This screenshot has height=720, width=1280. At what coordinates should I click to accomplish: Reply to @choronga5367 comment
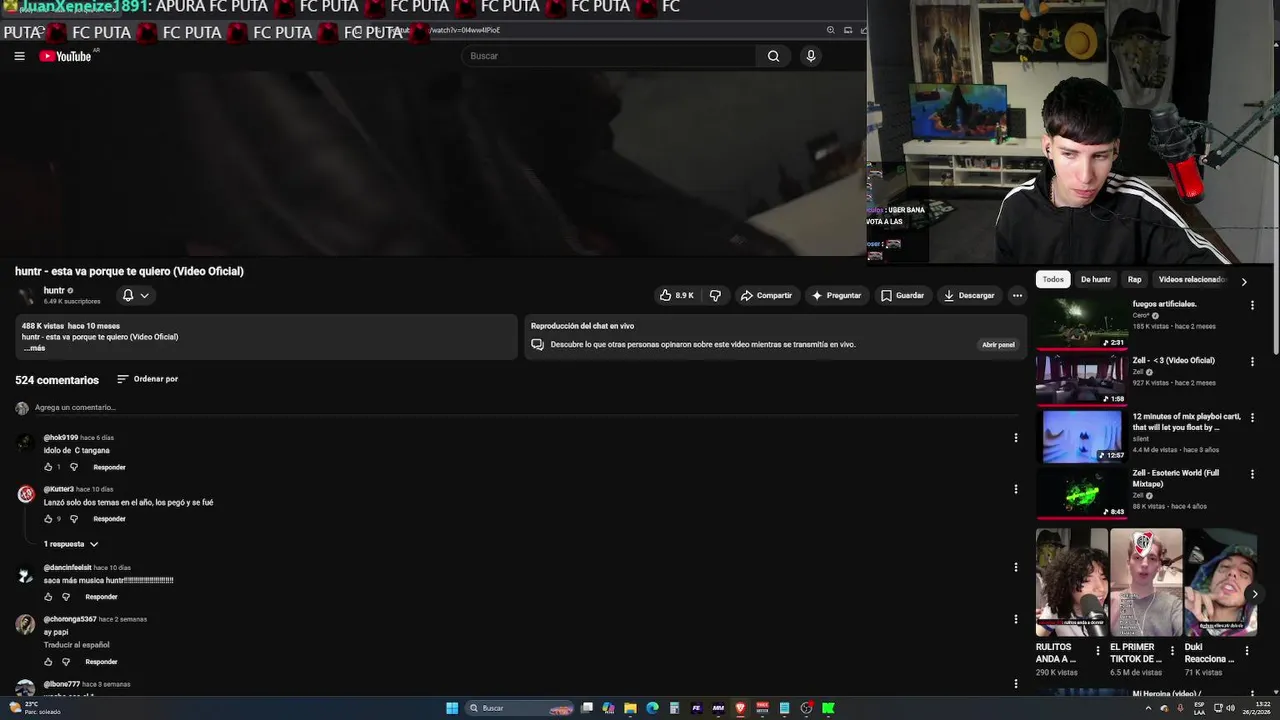[x=101, y=662]
